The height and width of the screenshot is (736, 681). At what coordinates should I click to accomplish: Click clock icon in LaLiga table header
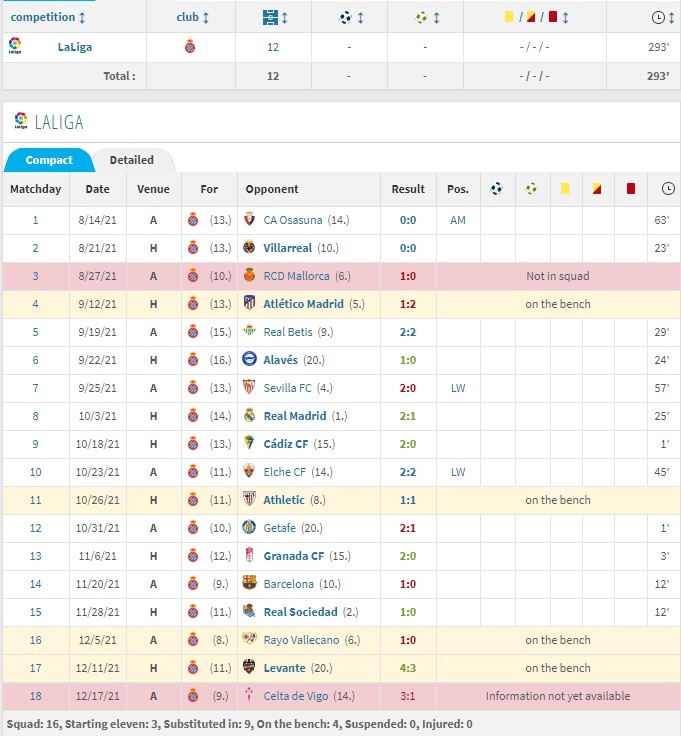tap(668, 189)
